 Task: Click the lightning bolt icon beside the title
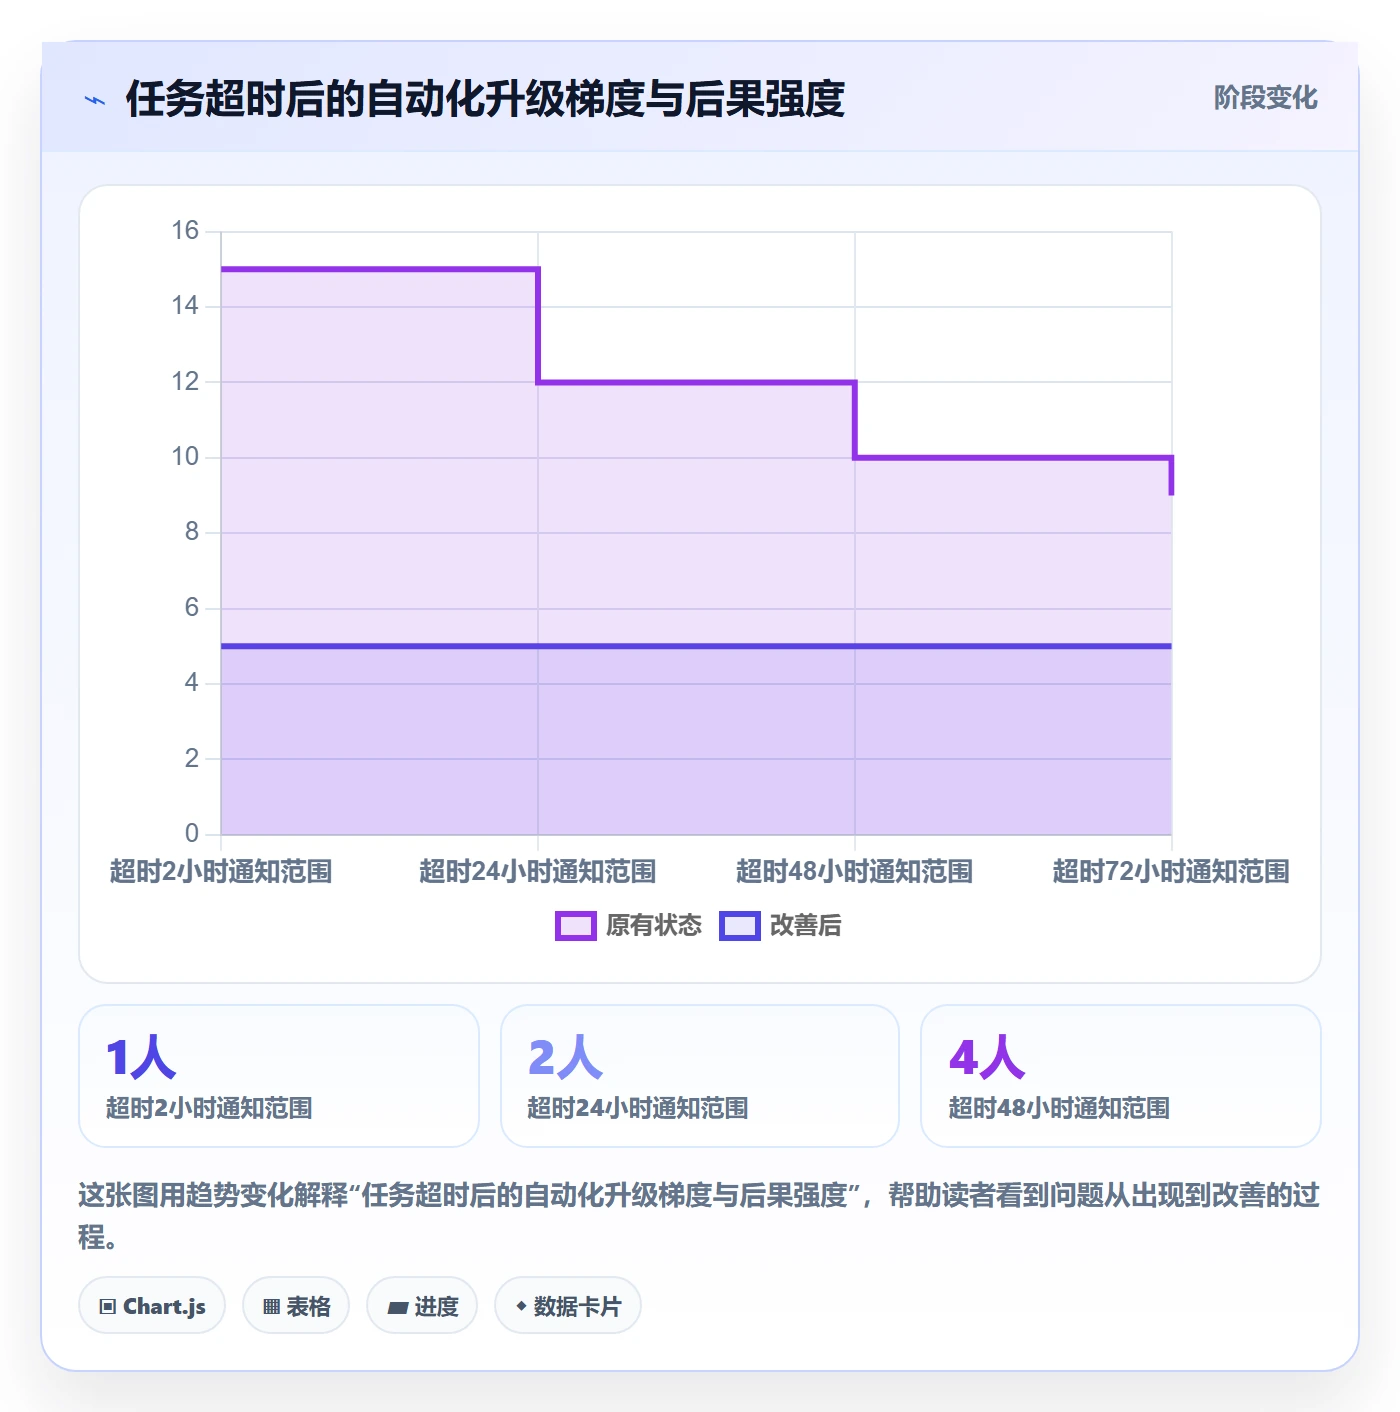[x=95, y=100]
